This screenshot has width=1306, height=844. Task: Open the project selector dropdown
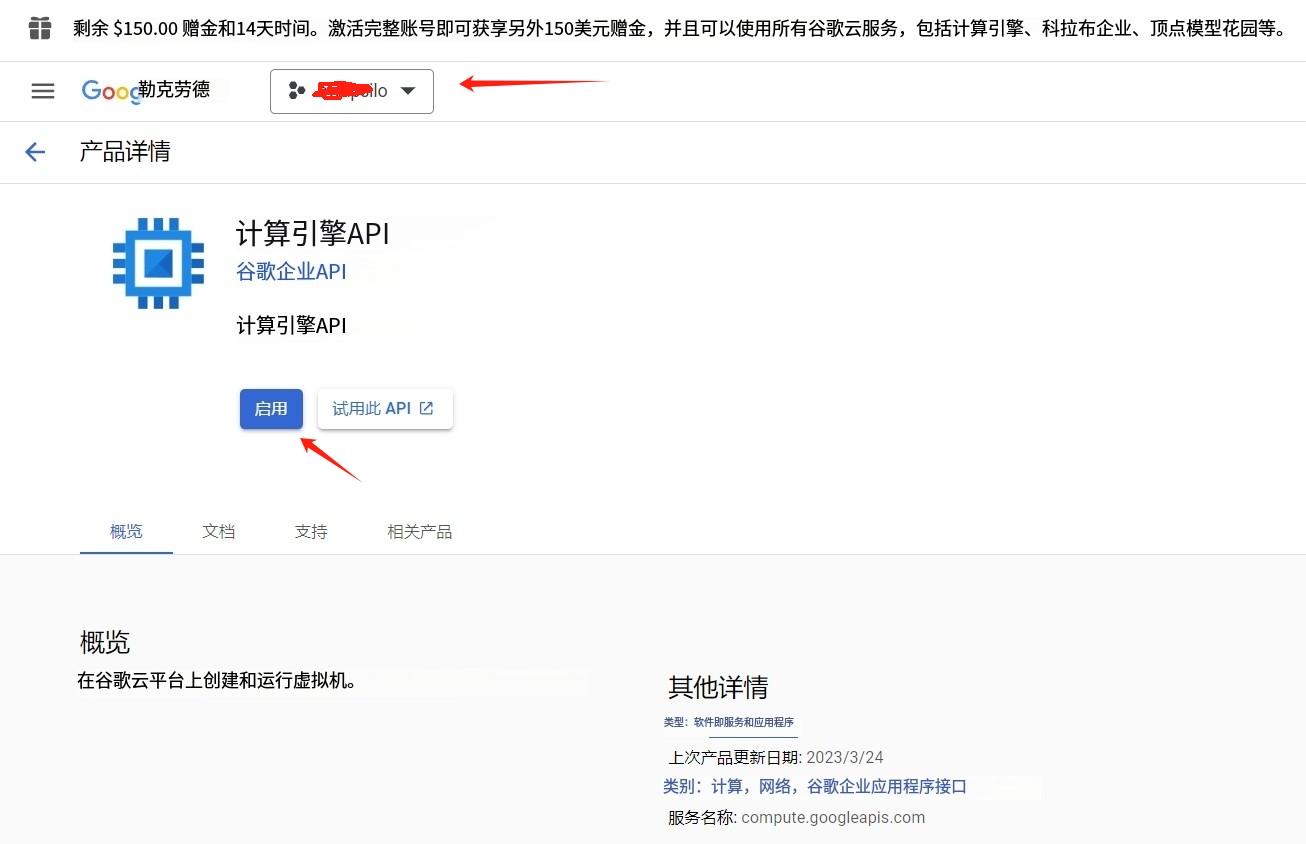(x=352, y=91)
